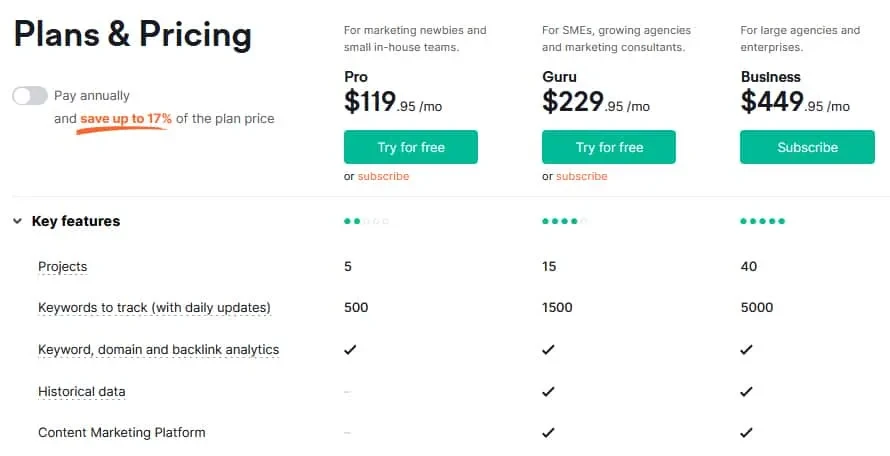Click Guru's Historical data checkmark
This screenshot has width=890, height=456.
pyautogui.click(x=548, y=391)
